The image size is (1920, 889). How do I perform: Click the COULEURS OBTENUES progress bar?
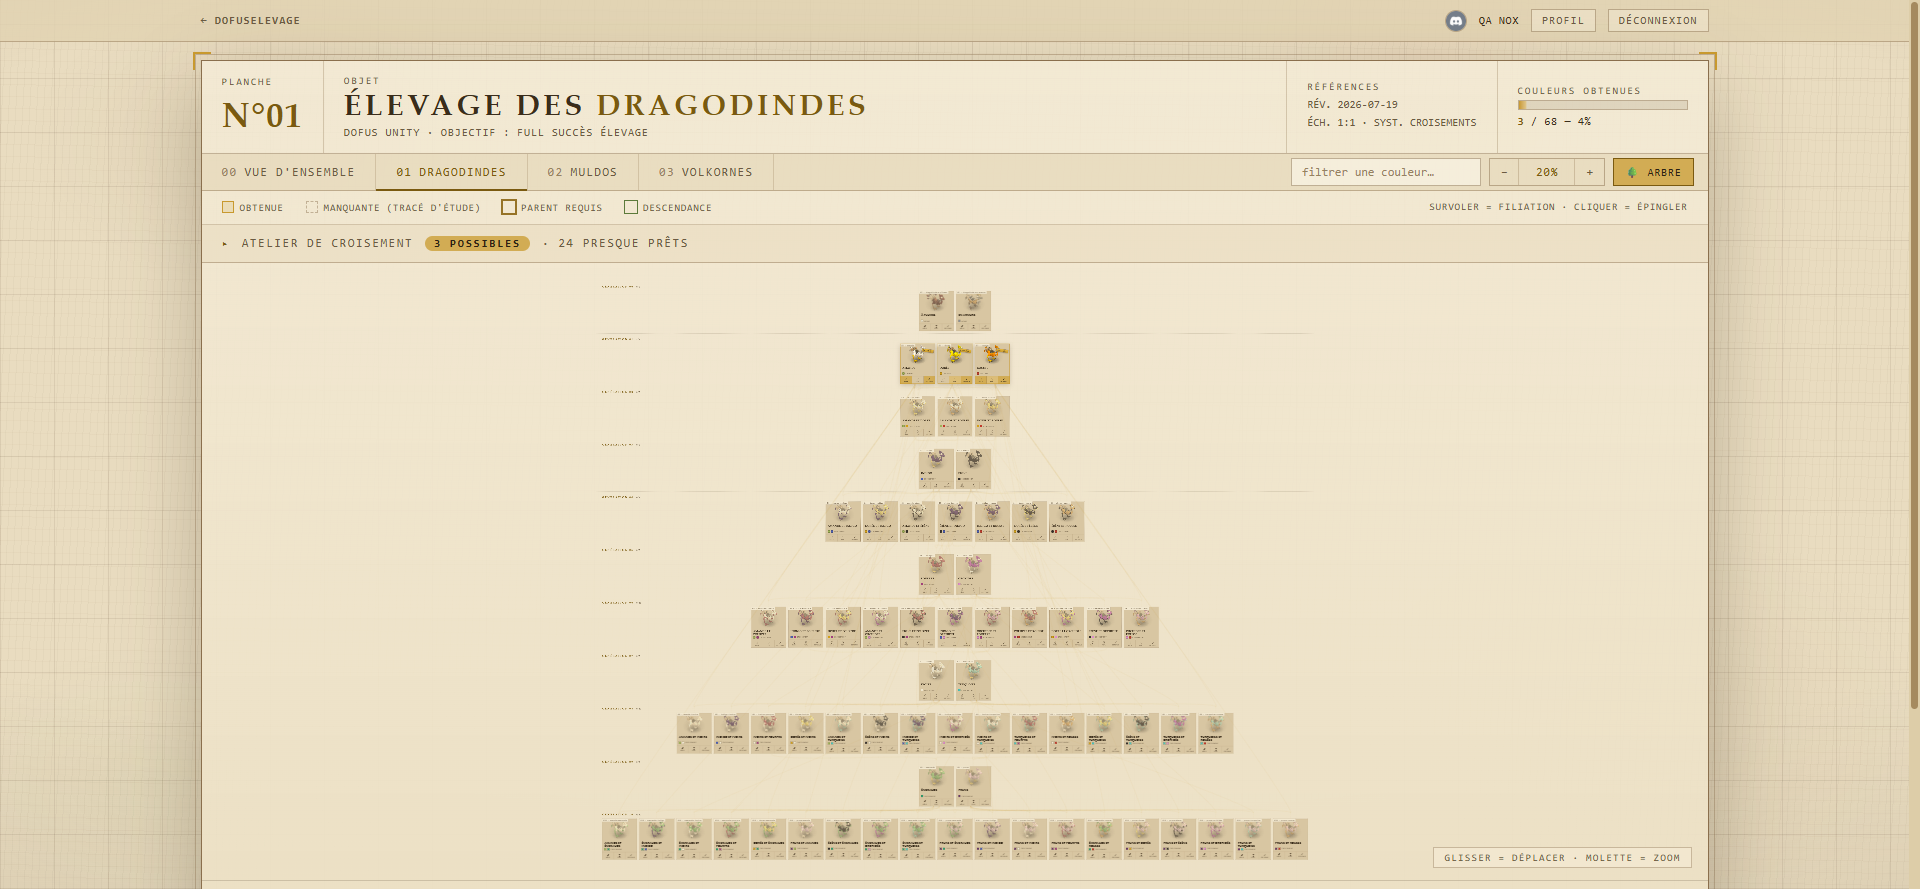click(x=1602, y=105)
